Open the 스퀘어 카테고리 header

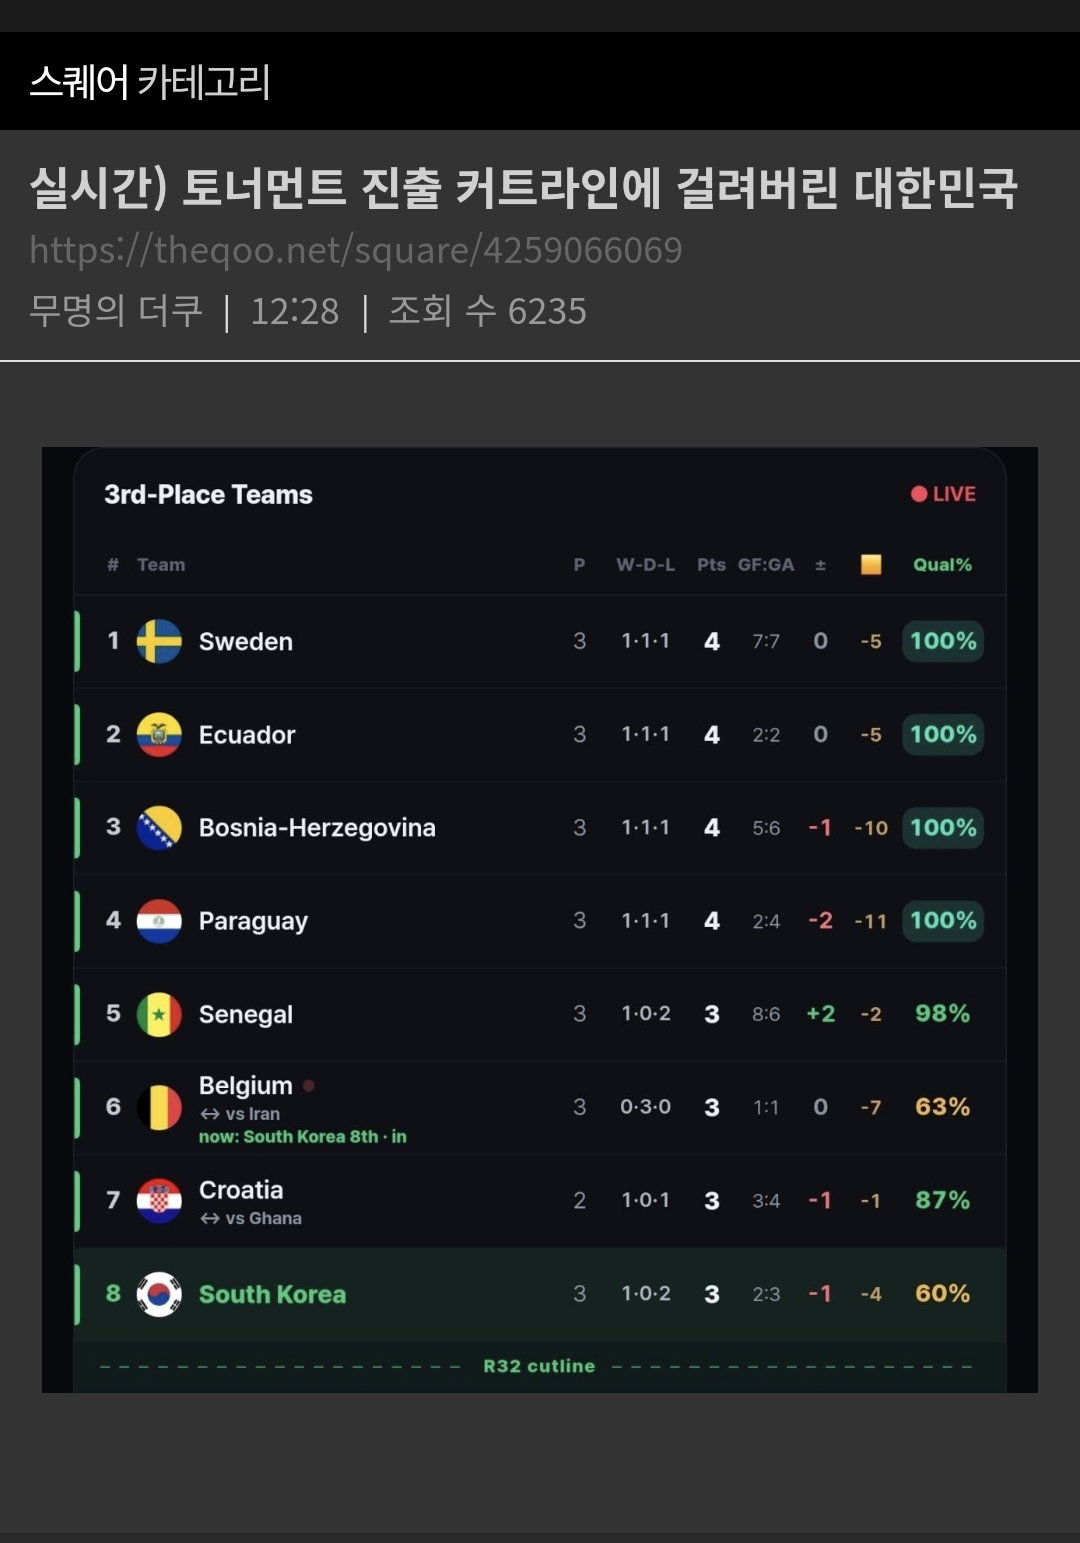point(150,81)
